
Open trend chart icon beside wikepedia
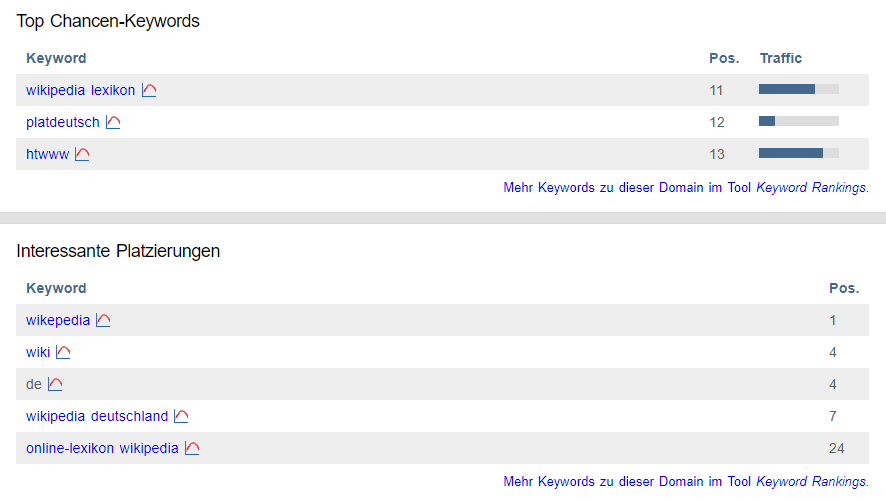(x=103, y=320)
